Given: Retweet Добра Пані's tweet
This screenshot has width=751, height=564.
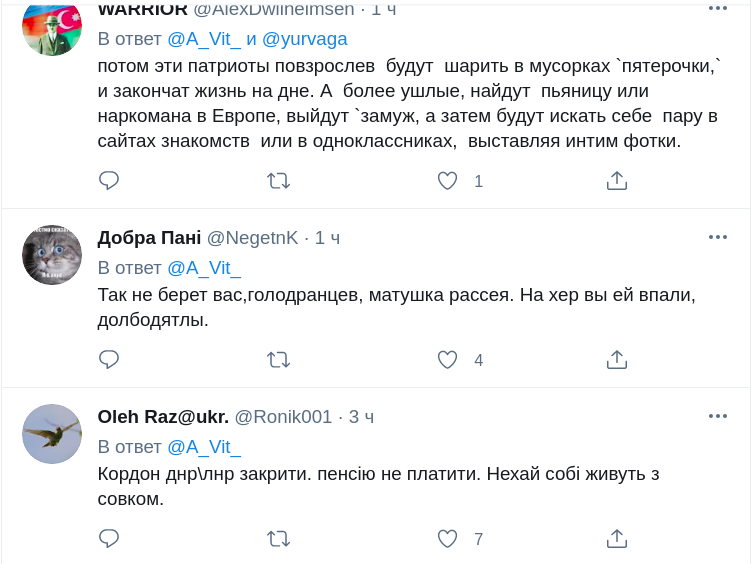Looking at the screenshot, I should [279, 360].
